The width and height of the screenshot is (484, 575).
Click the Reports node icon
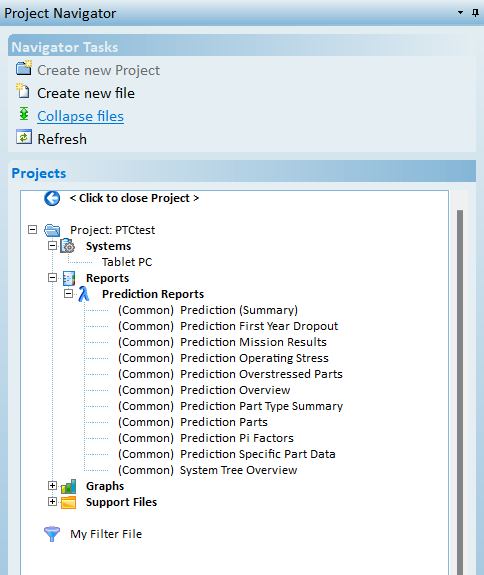69,278
